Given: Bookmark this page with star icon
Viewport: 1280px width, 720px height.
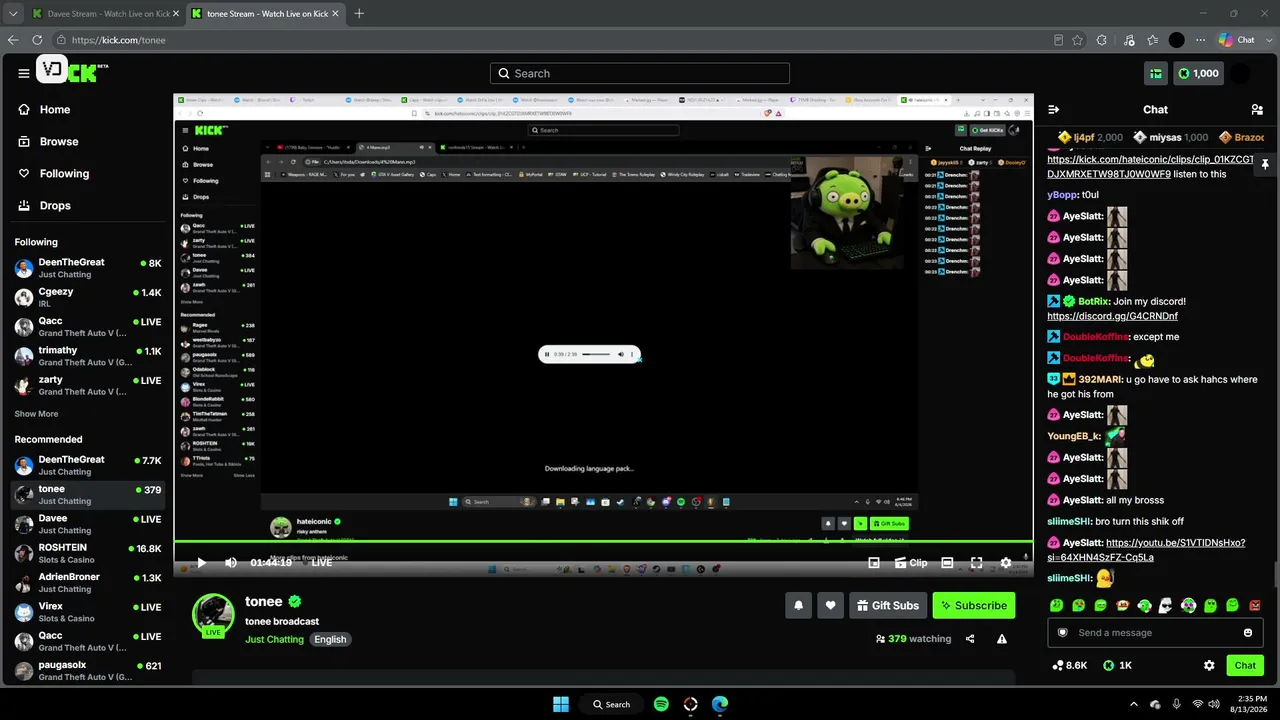Looking at the screenshot, I should click(1077, 40).
